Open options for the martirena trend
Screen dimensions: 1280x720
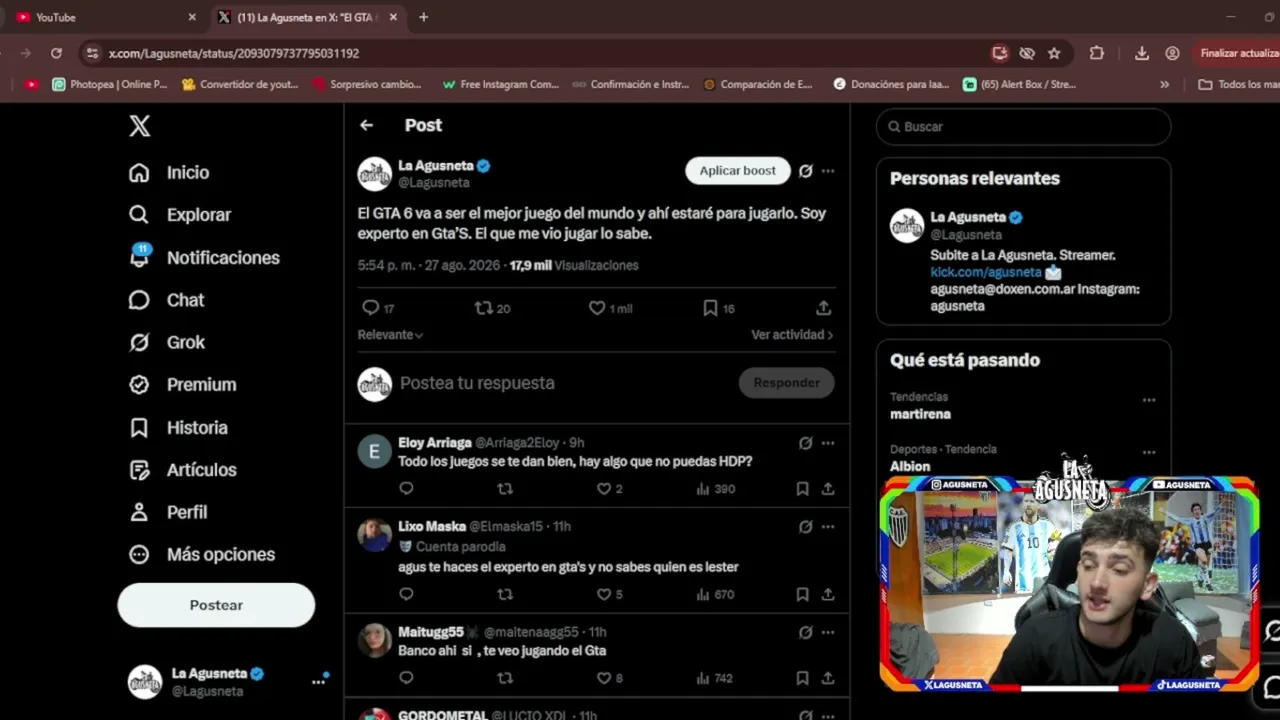click(1149, 400)
